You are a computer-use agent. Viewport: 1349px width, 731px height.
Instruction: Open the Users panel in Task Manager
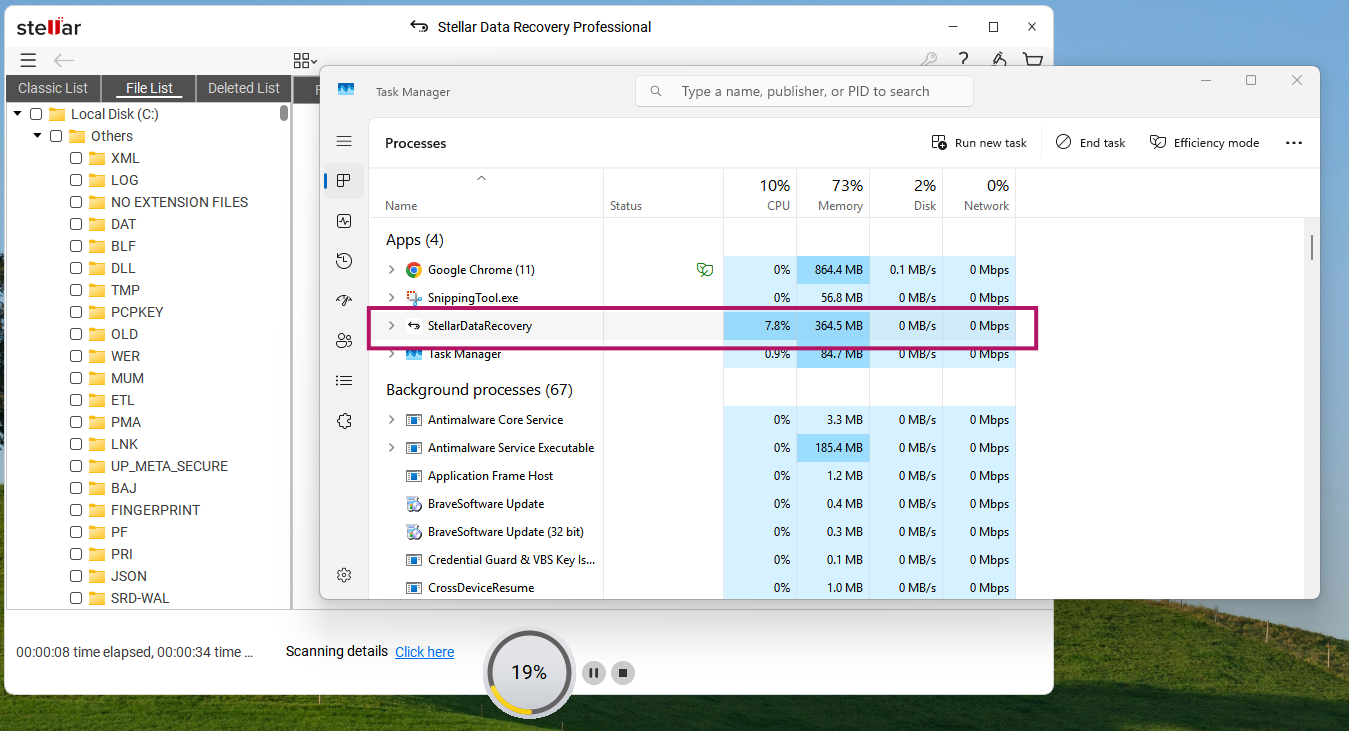344,340
